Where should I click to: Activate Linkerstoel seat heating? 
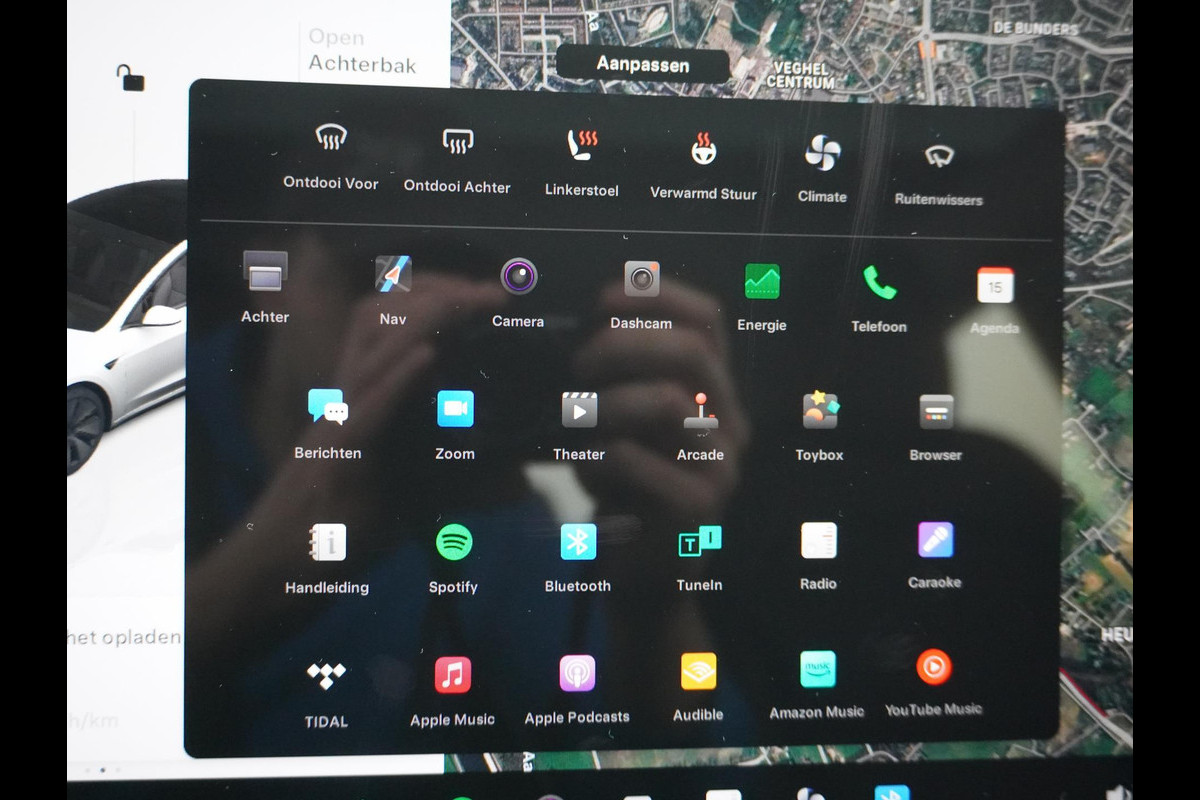pos(582,145)
